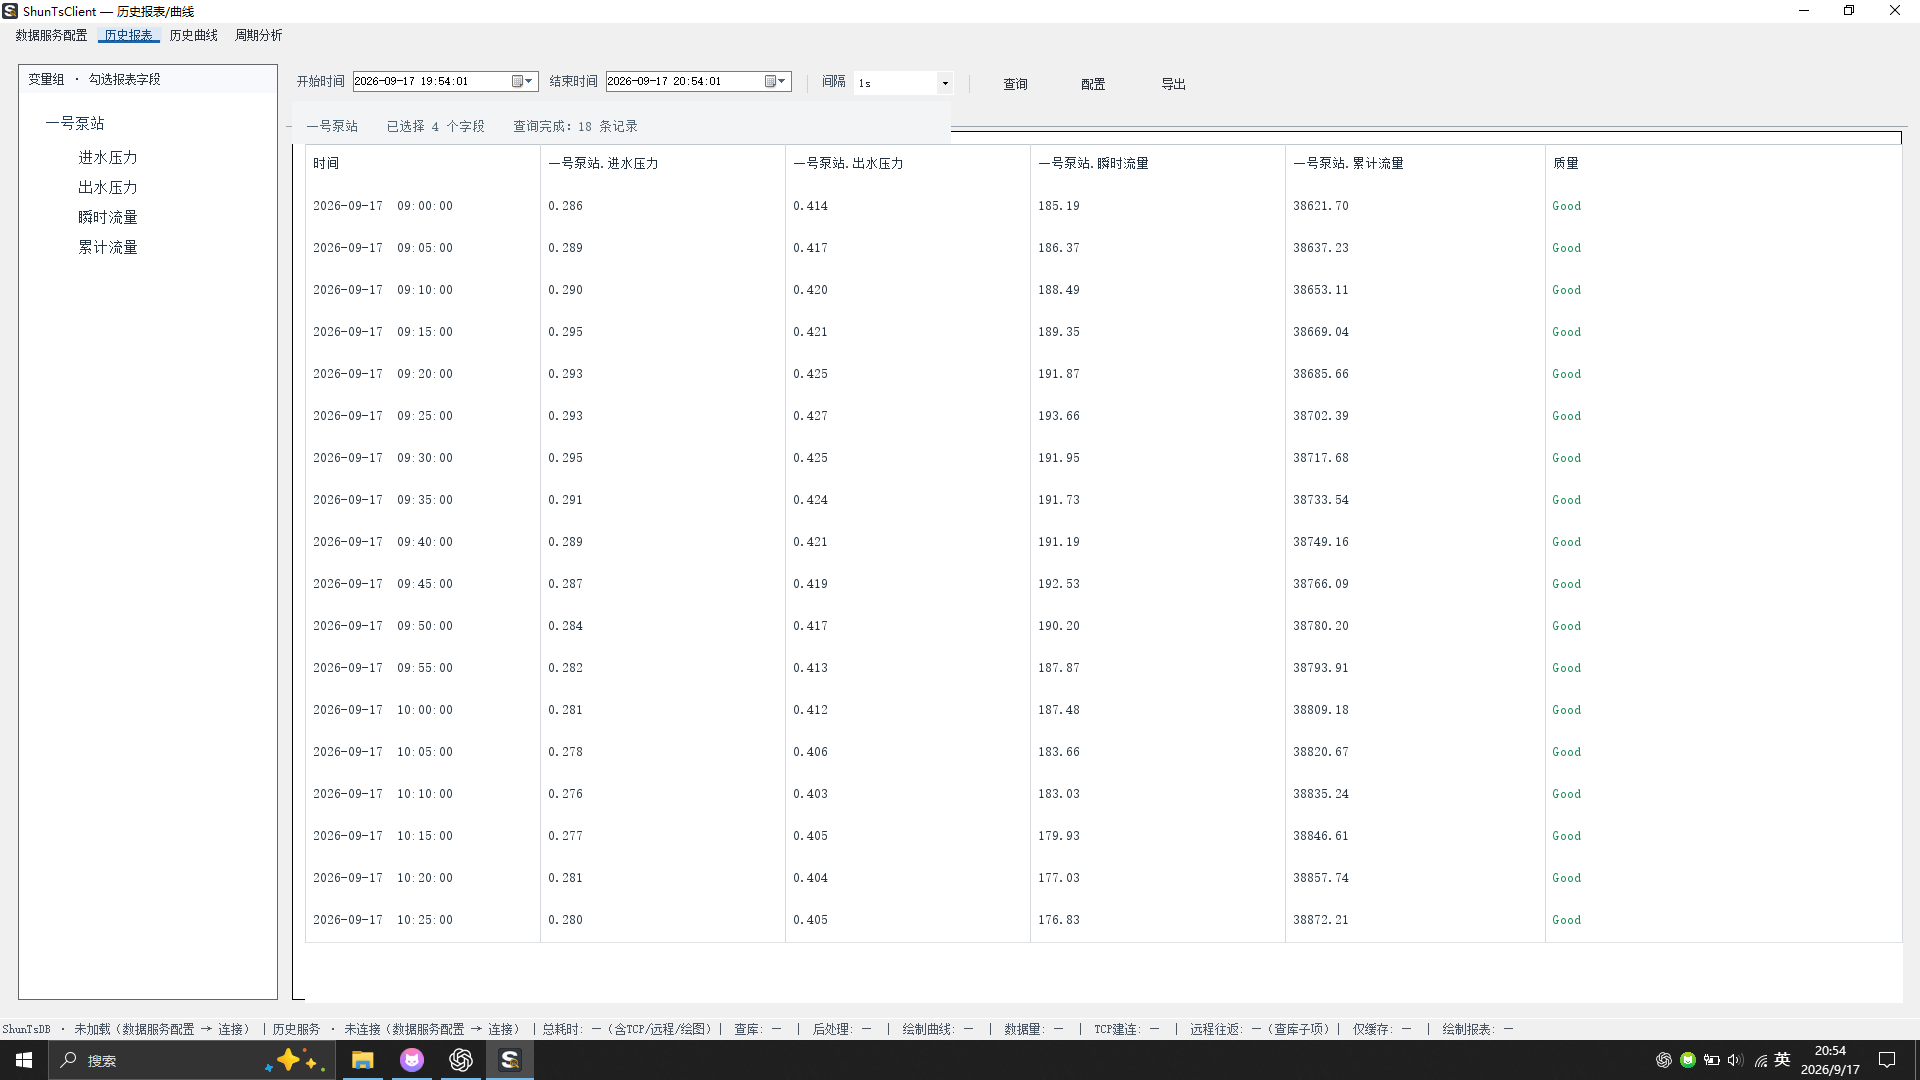Click inlet pressure value 0.282

tap(565, 668)
